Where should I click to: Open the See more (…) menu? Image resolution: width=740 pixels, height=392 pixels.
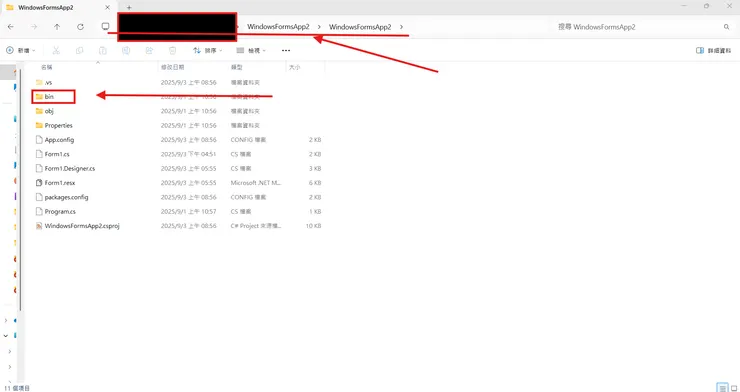(286, 50)
